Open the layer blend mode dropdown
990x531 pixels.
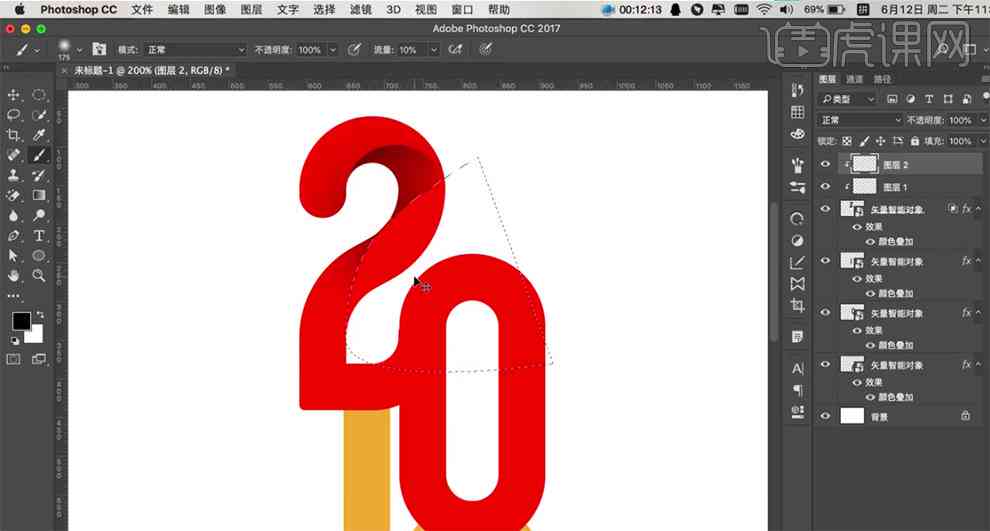[860, 120]
